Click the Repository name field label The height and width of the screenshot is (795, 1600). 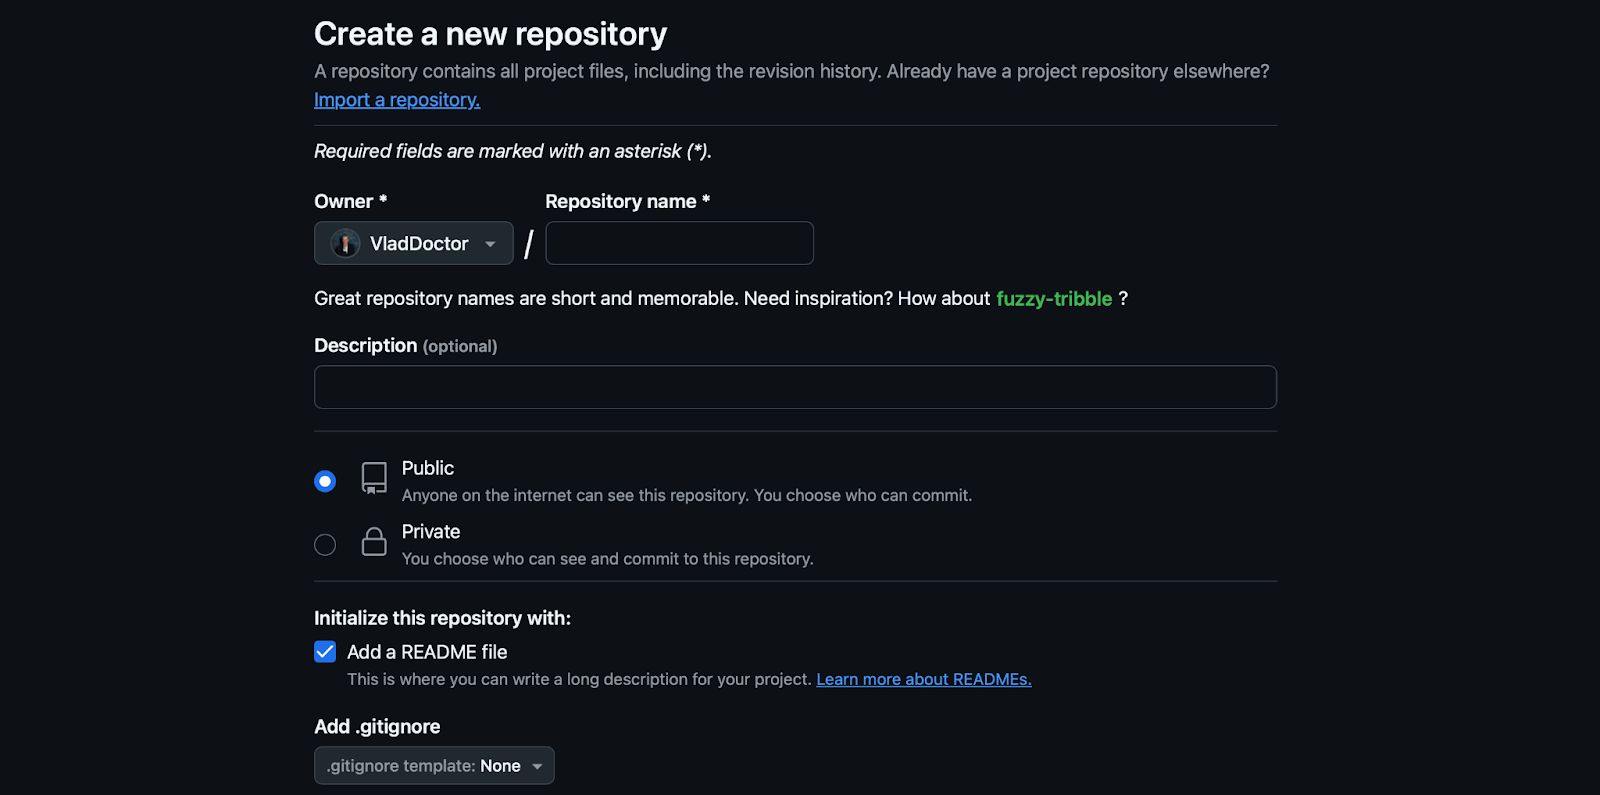point(627,201)
